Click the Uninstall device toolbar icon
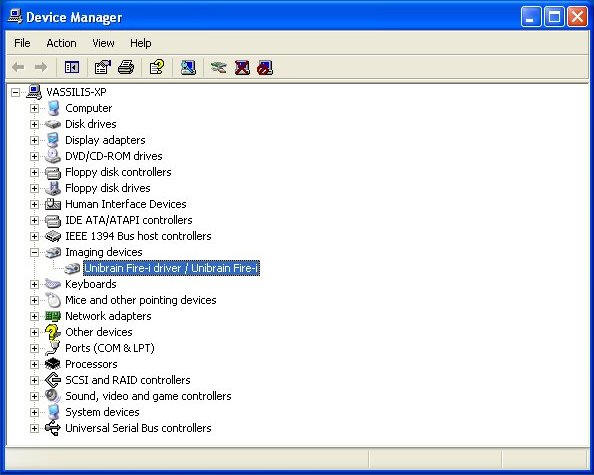The image size is (594, 475). [x=242, y=68]
